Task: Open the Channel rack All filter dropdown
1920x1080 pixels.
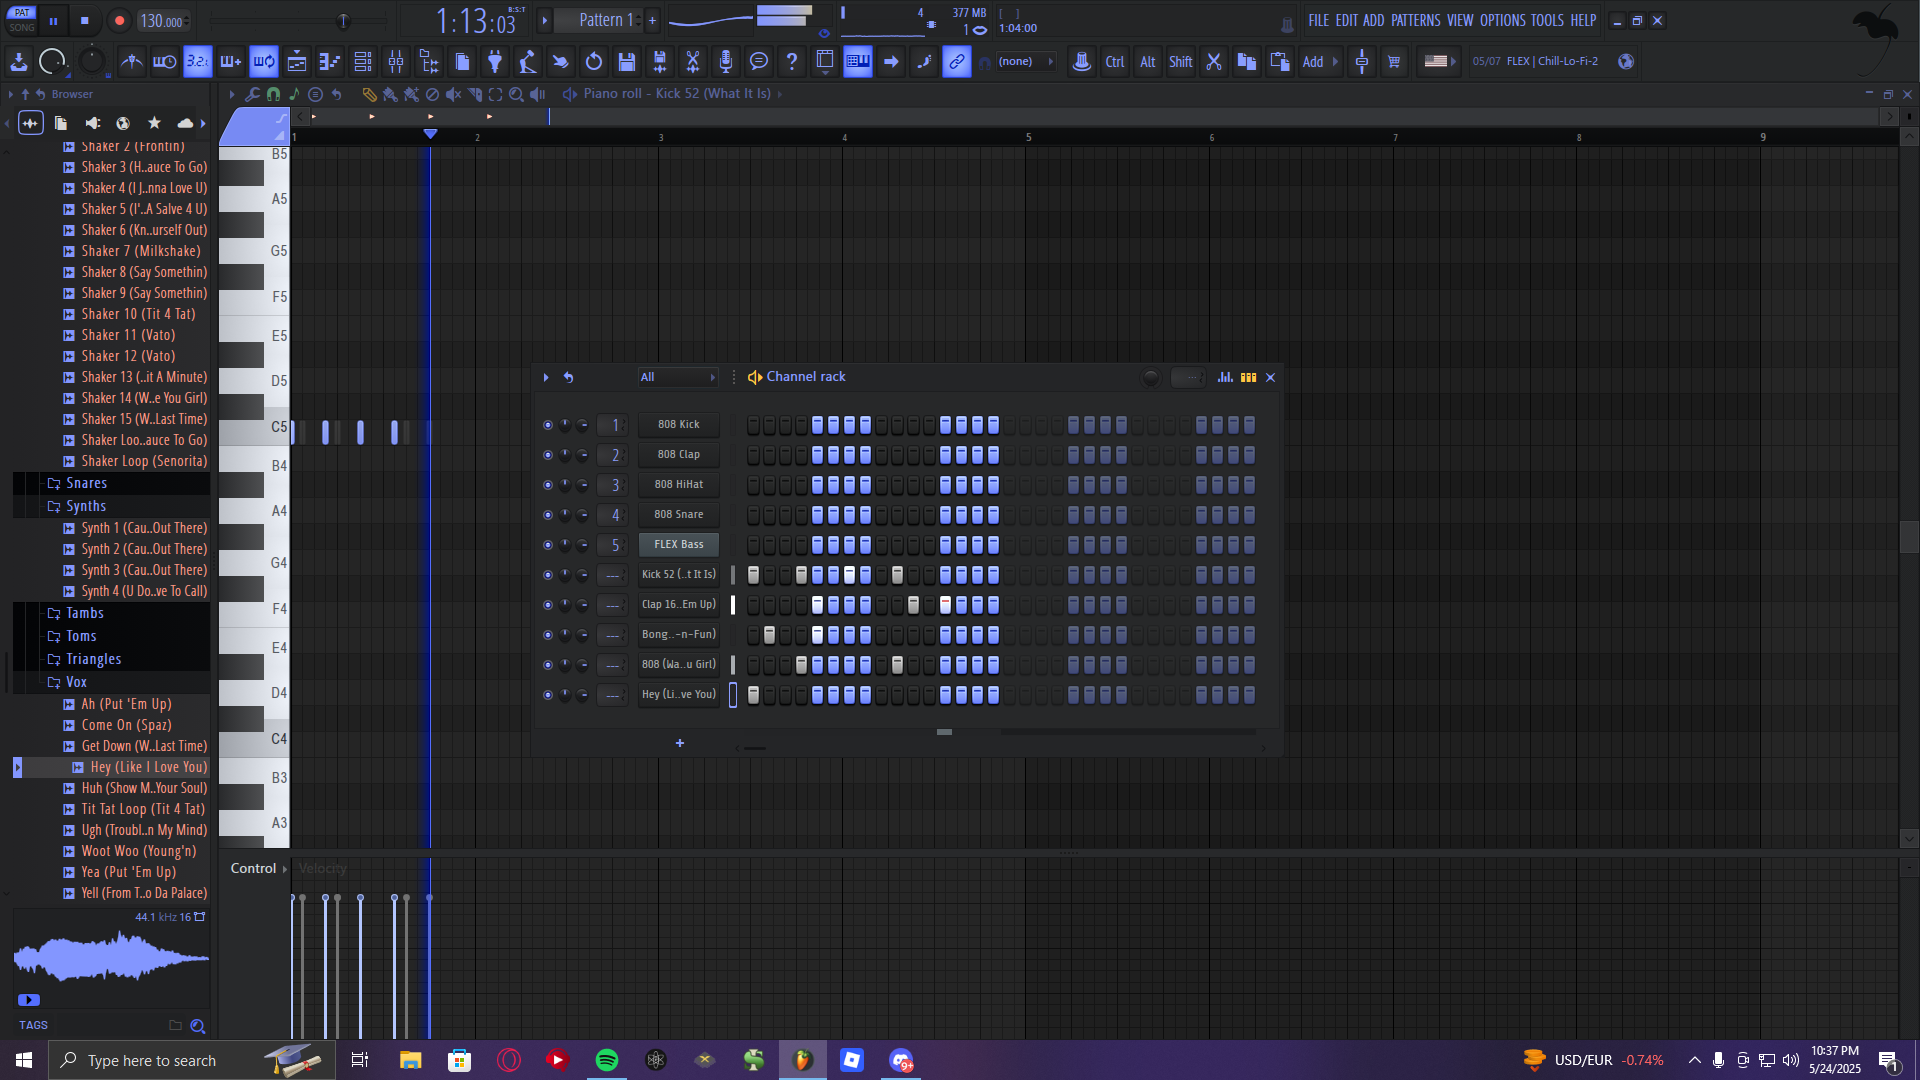Action: pos(678,377)
